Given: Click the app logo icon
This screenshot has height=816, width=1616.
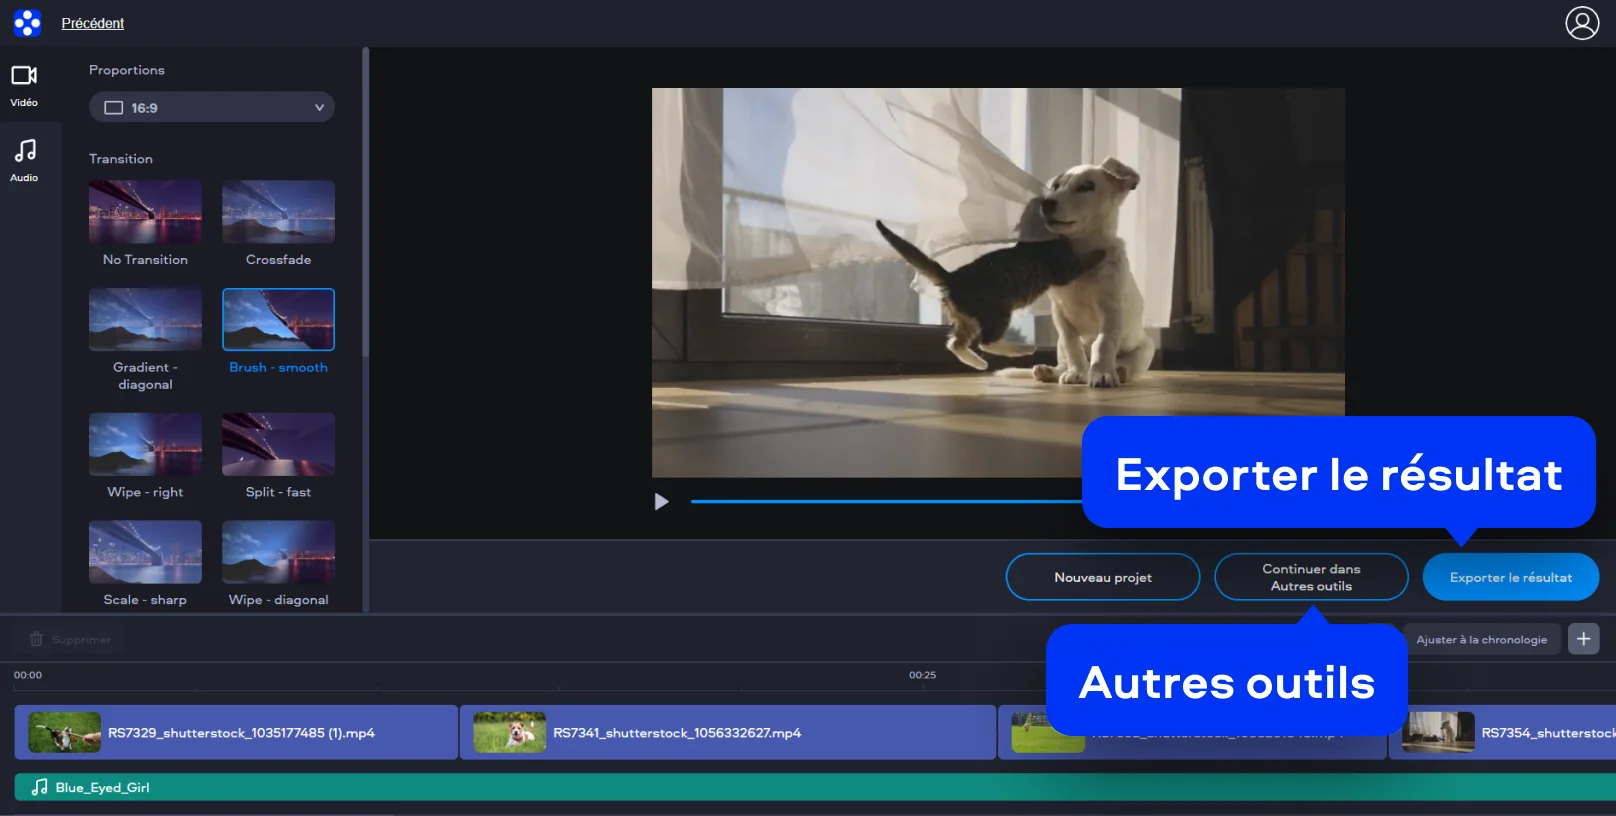Looking at the screenshot, I should tap(27, 23).
